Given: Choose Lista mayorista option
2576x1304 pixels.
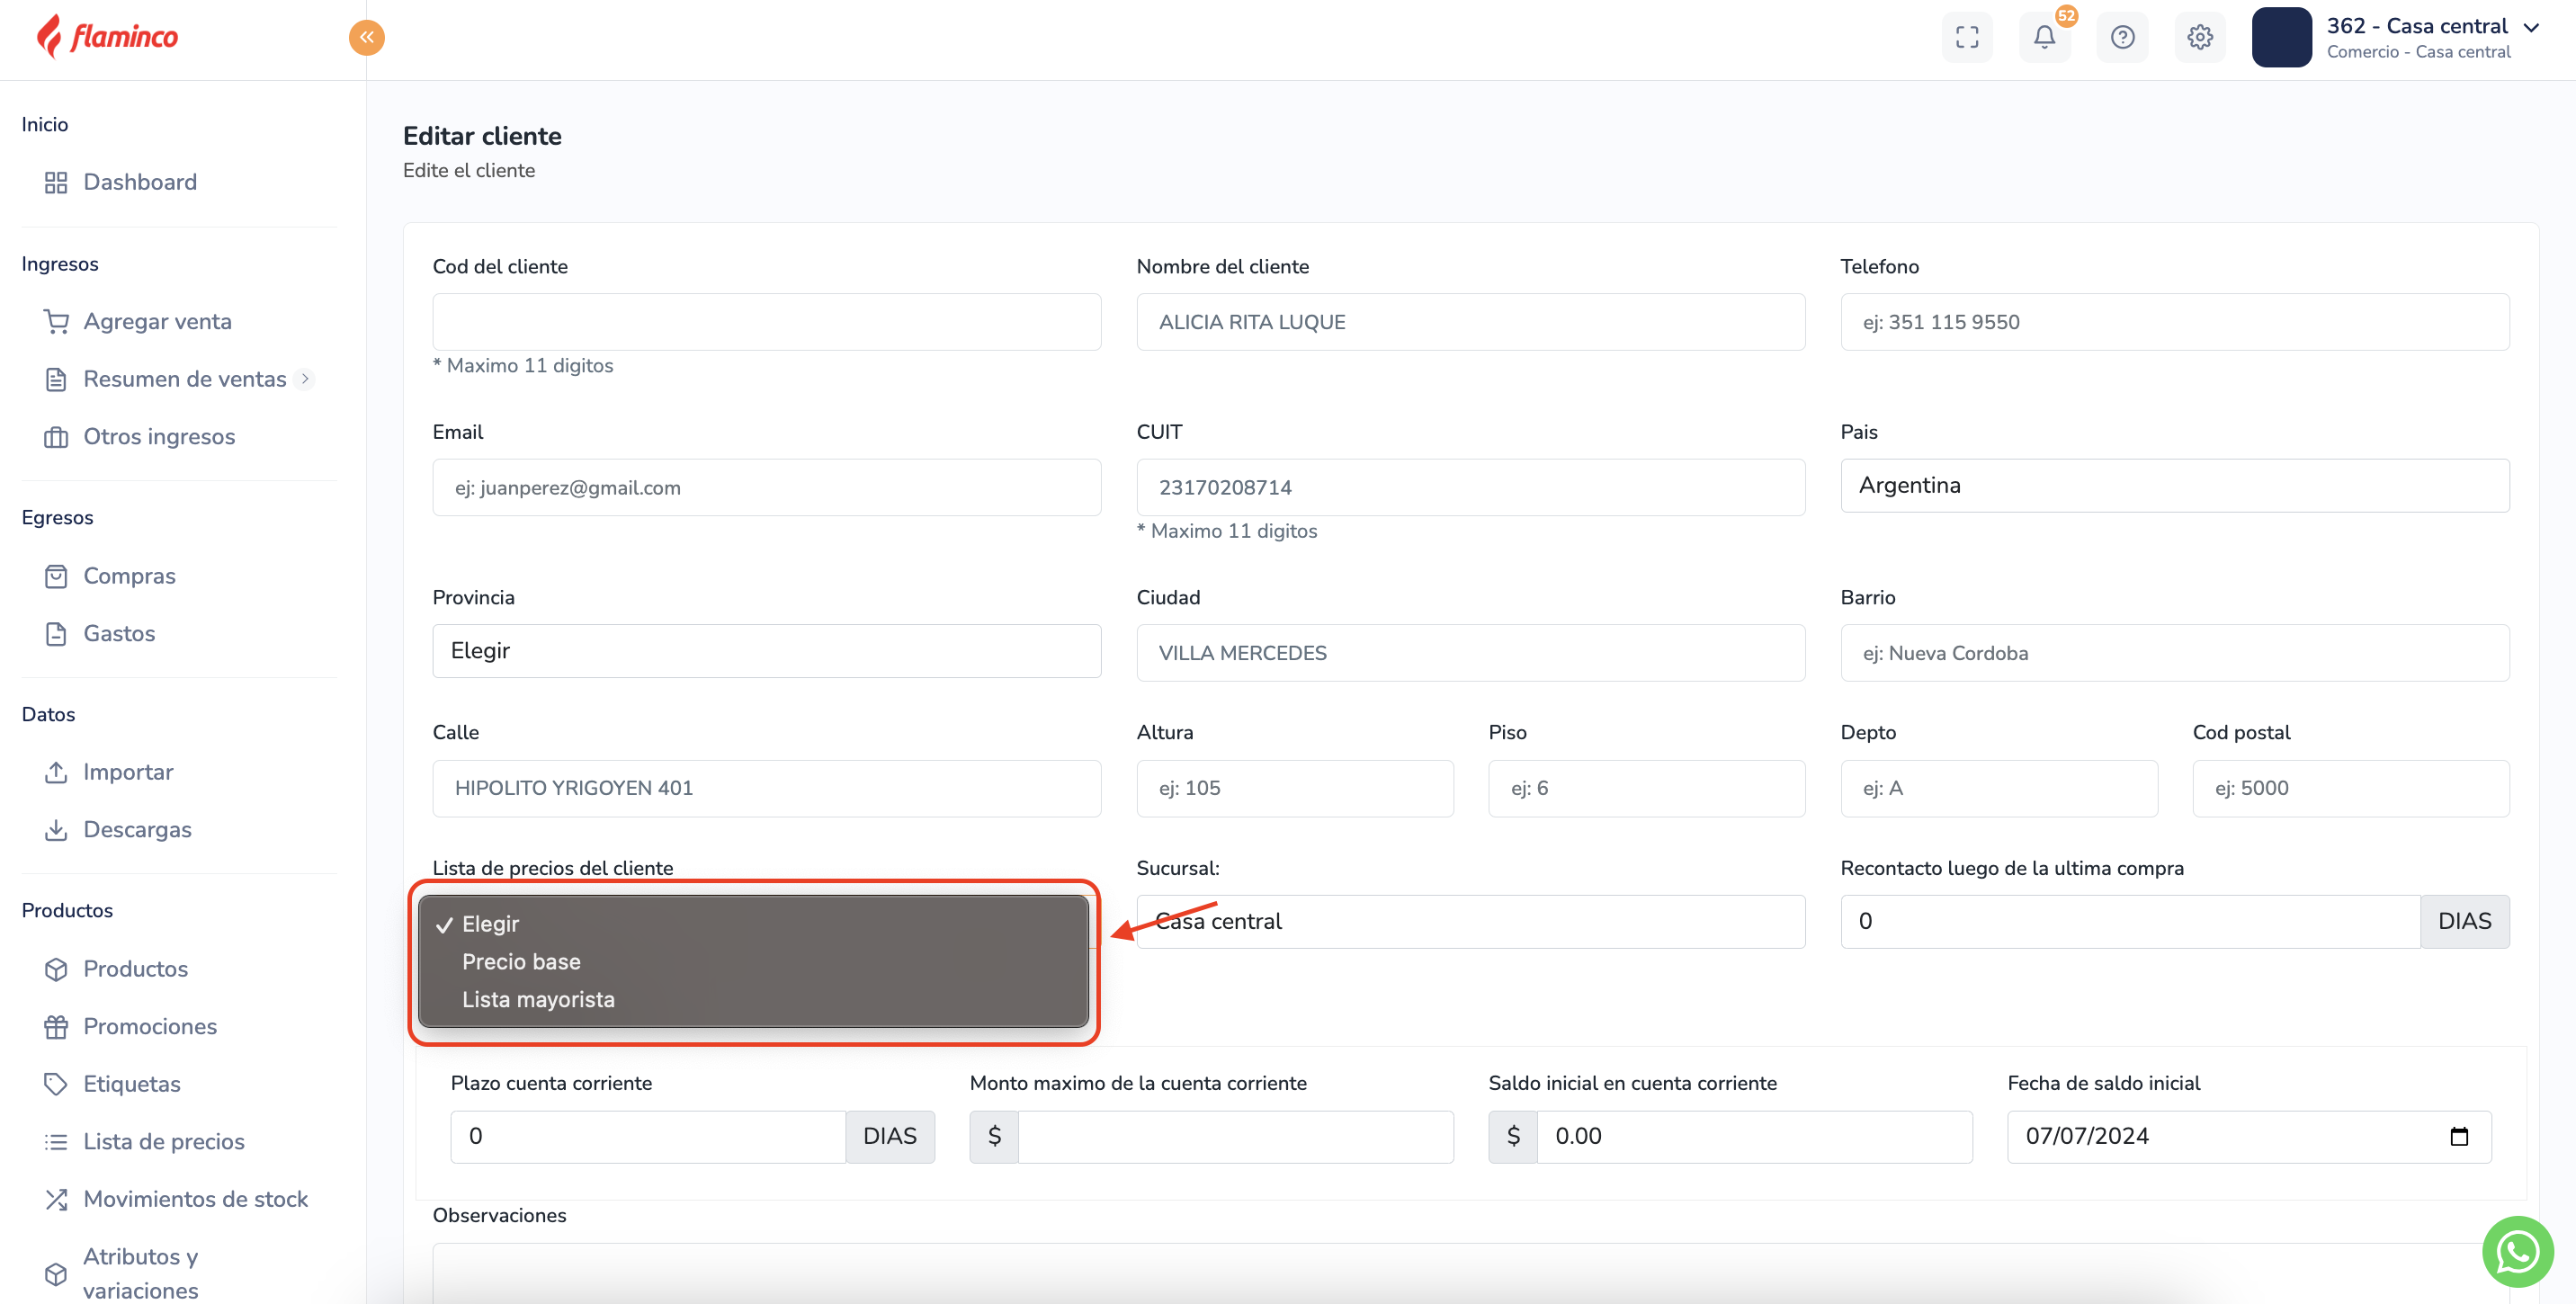Looking at the screenshot, I should [x=538, y=999].
